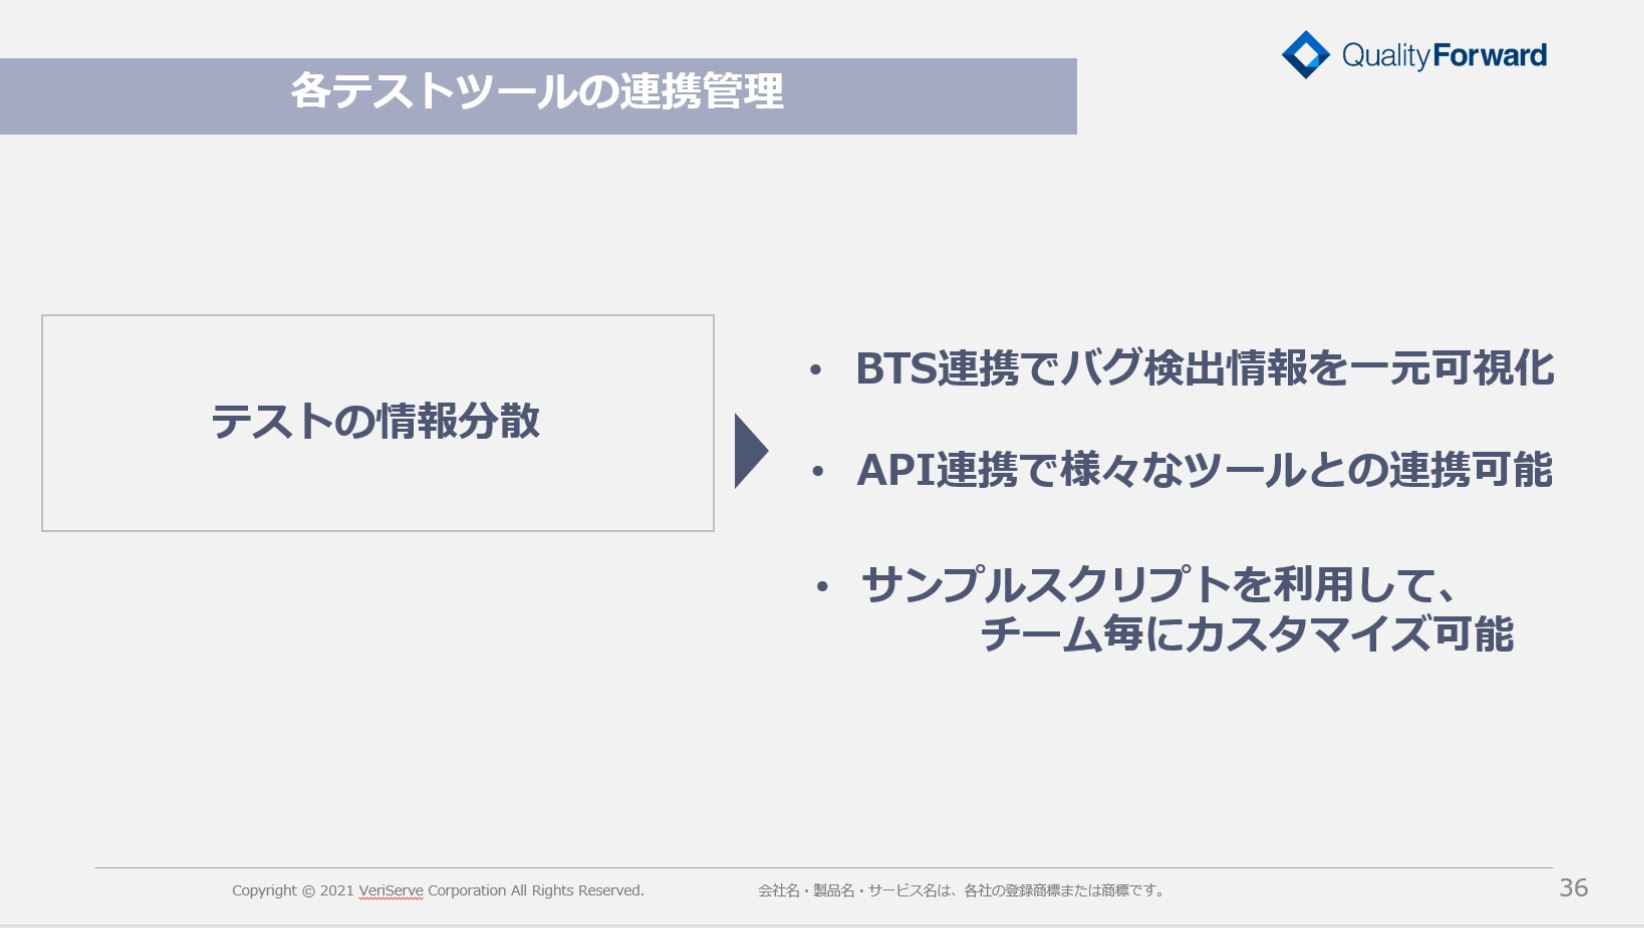Image resolution: width=1644 pixels, height=928 pixels.
Task: Click the year 2021 in the copyright
Action: coord(337,891)
